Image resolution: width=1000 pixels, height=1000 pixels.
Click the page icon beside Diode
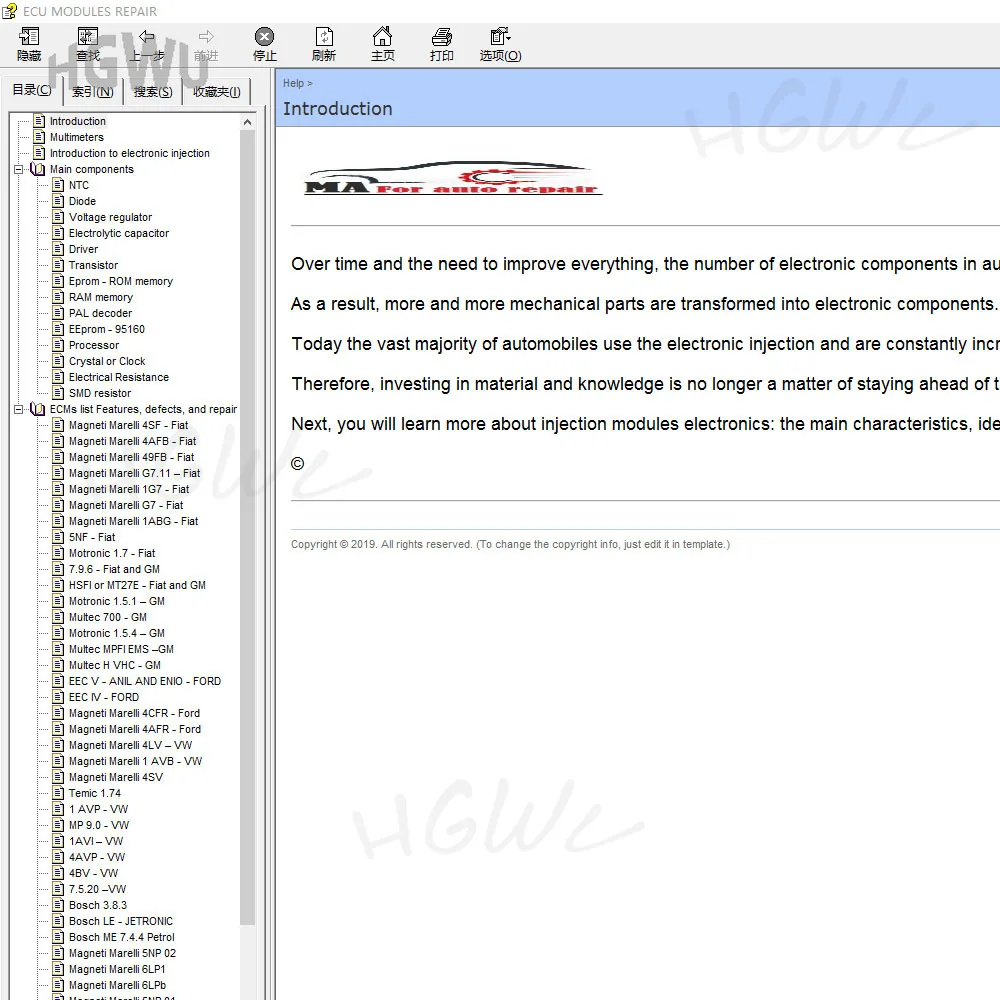[59, 201]
